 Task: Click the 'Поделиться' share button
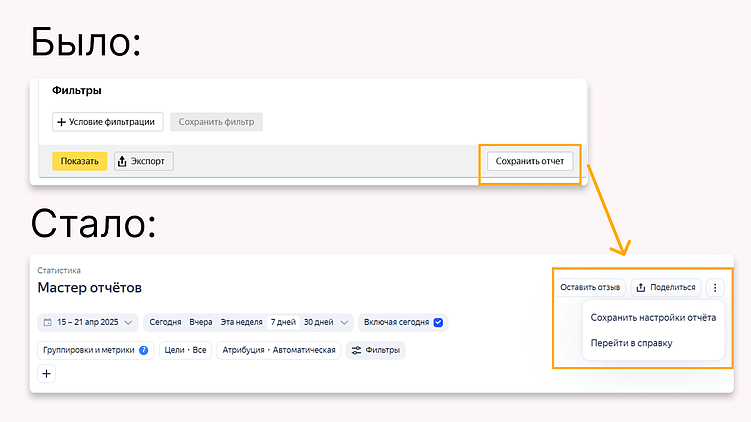pos(666,287)
